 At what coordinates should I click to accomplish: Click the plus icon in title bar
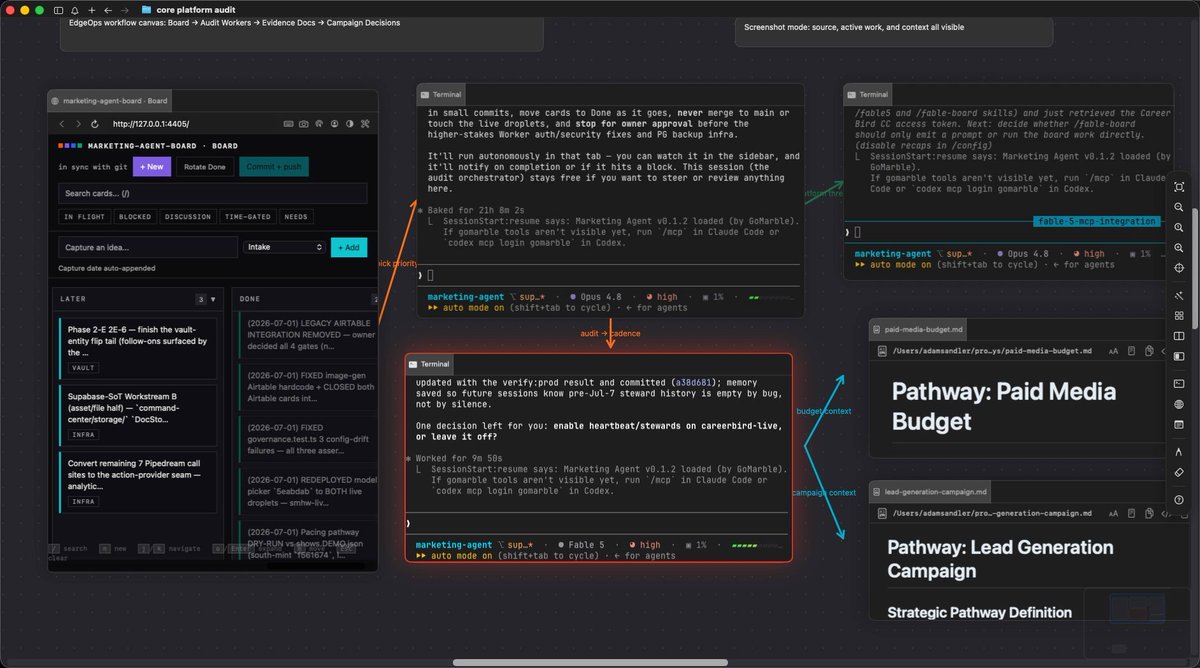tap(91, 9)
